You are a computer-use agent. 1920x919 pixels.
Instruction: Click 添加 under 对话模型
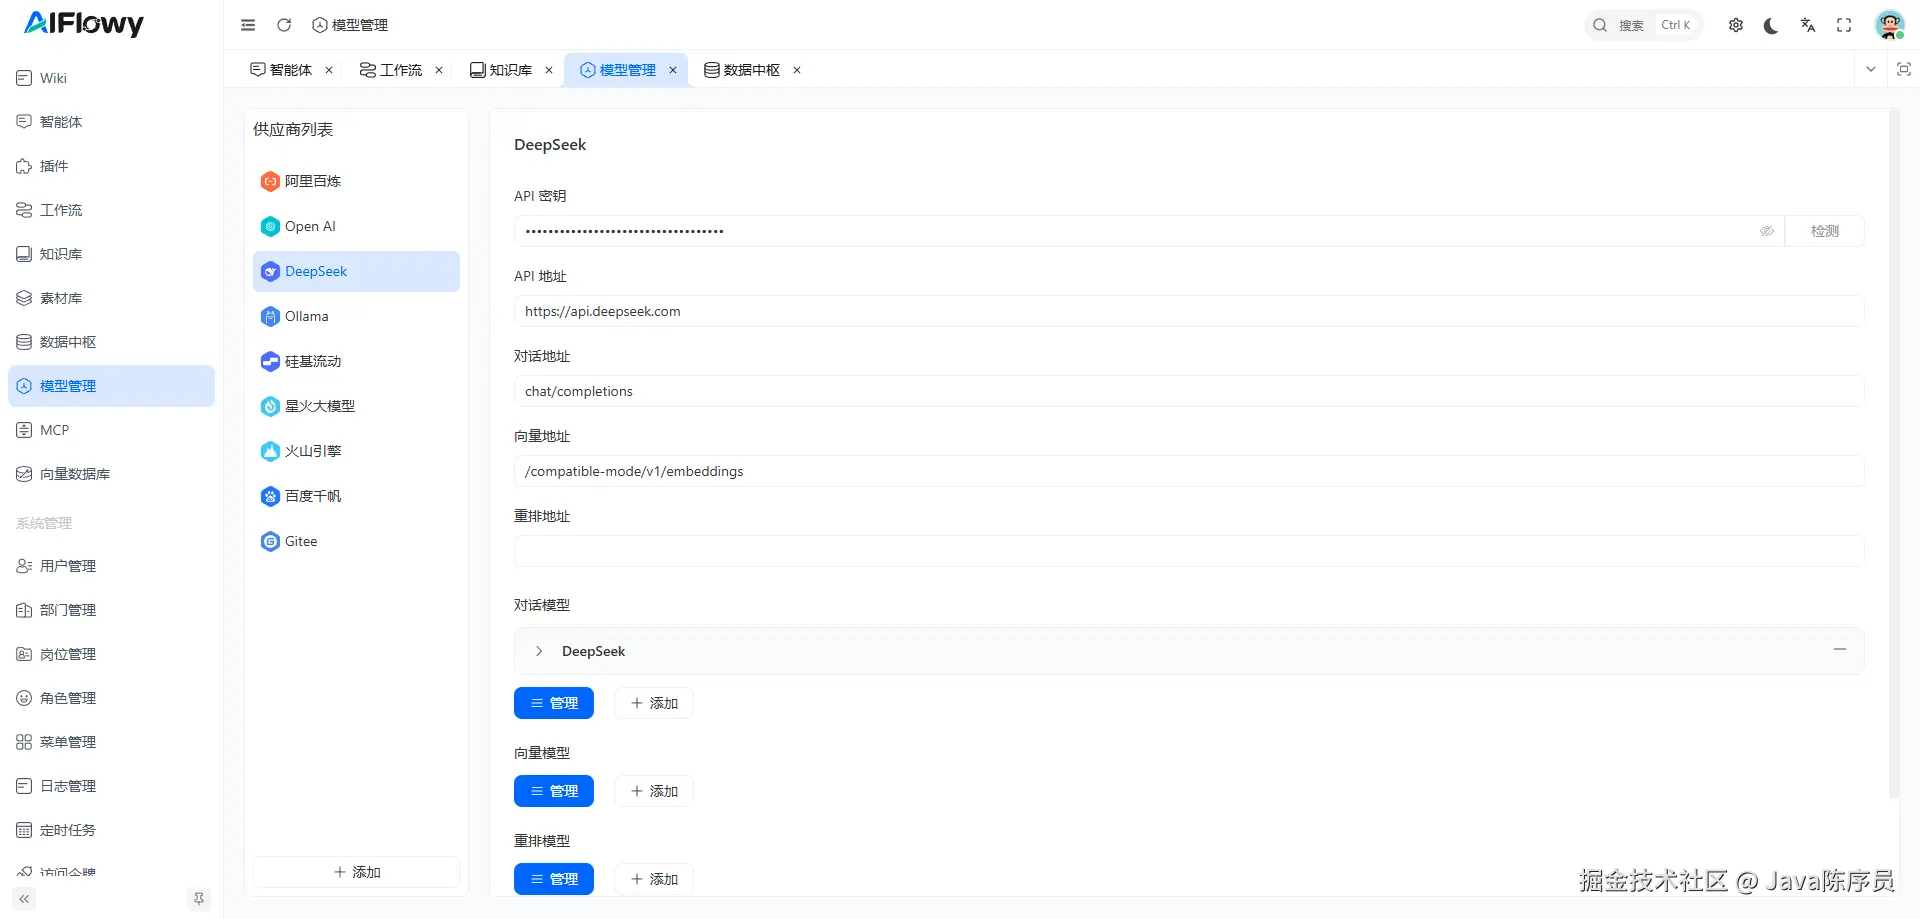click(654, 703)
